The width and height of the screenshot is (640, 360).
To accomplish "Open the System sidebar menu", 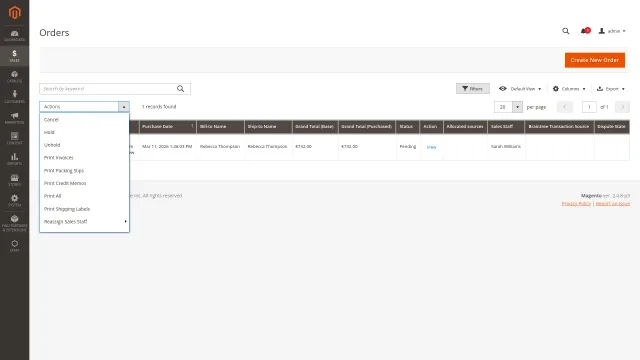I will 15,200.
